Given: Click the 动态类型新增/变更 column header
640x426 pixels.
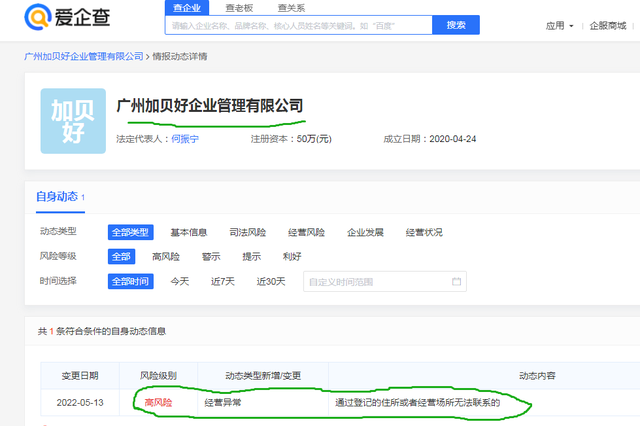Looking at the screenshot, I should pos(263,376).
